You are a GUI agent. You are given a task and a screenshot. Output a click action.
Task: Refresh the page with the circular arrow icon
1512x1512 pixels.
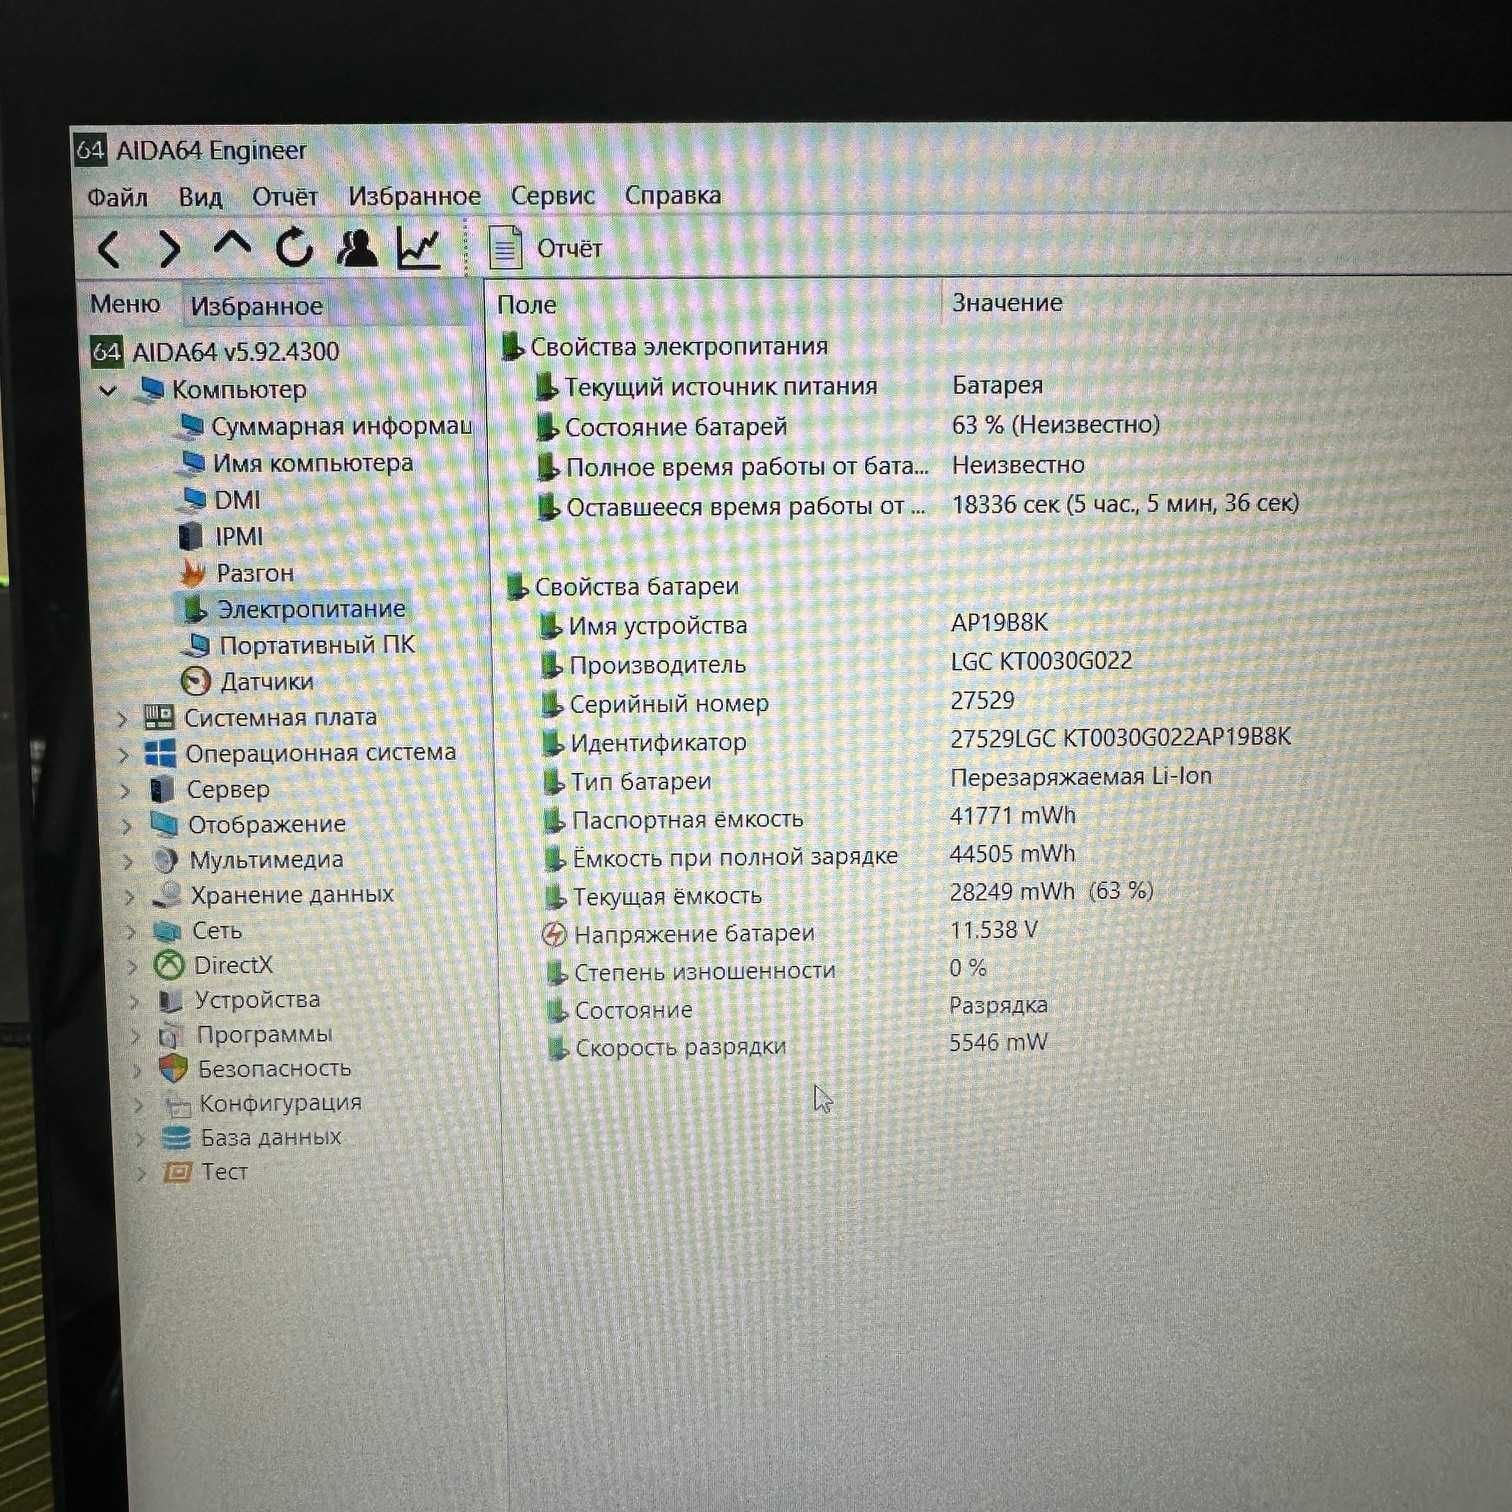[x=295, y=247]
